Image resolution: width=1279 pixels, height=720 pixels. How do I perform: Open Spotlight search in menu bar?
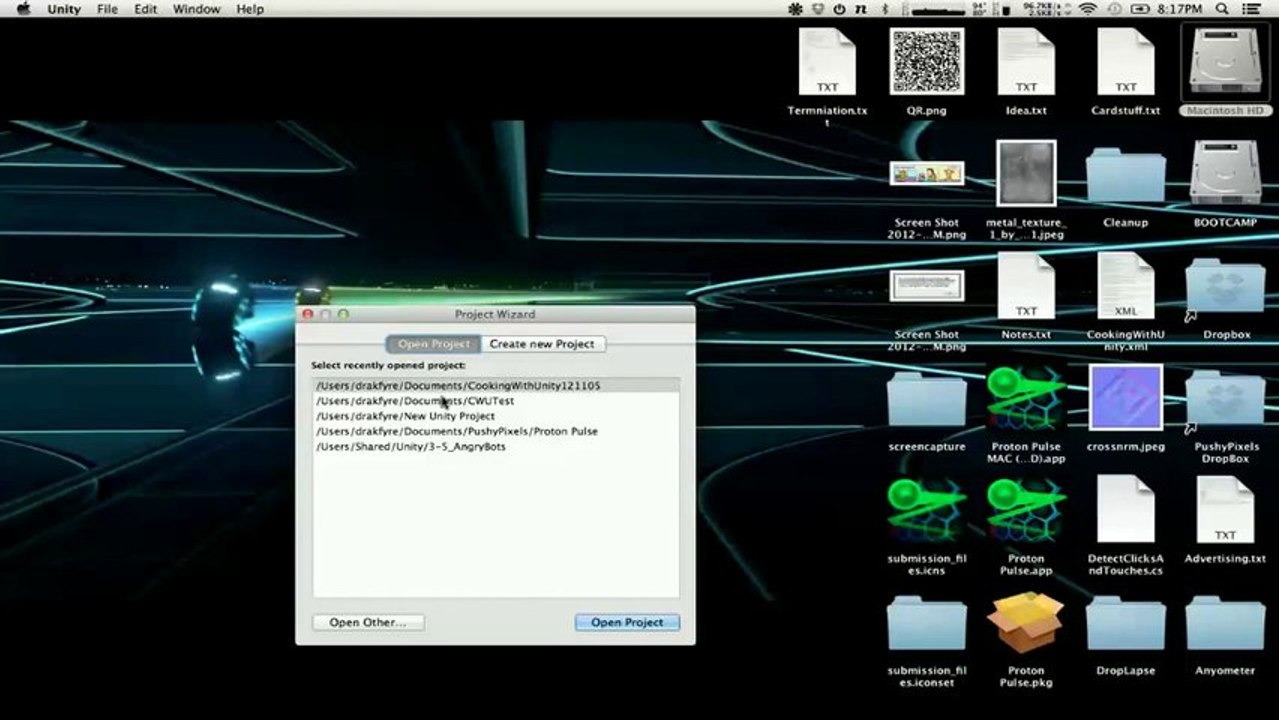pos(1222,9)
